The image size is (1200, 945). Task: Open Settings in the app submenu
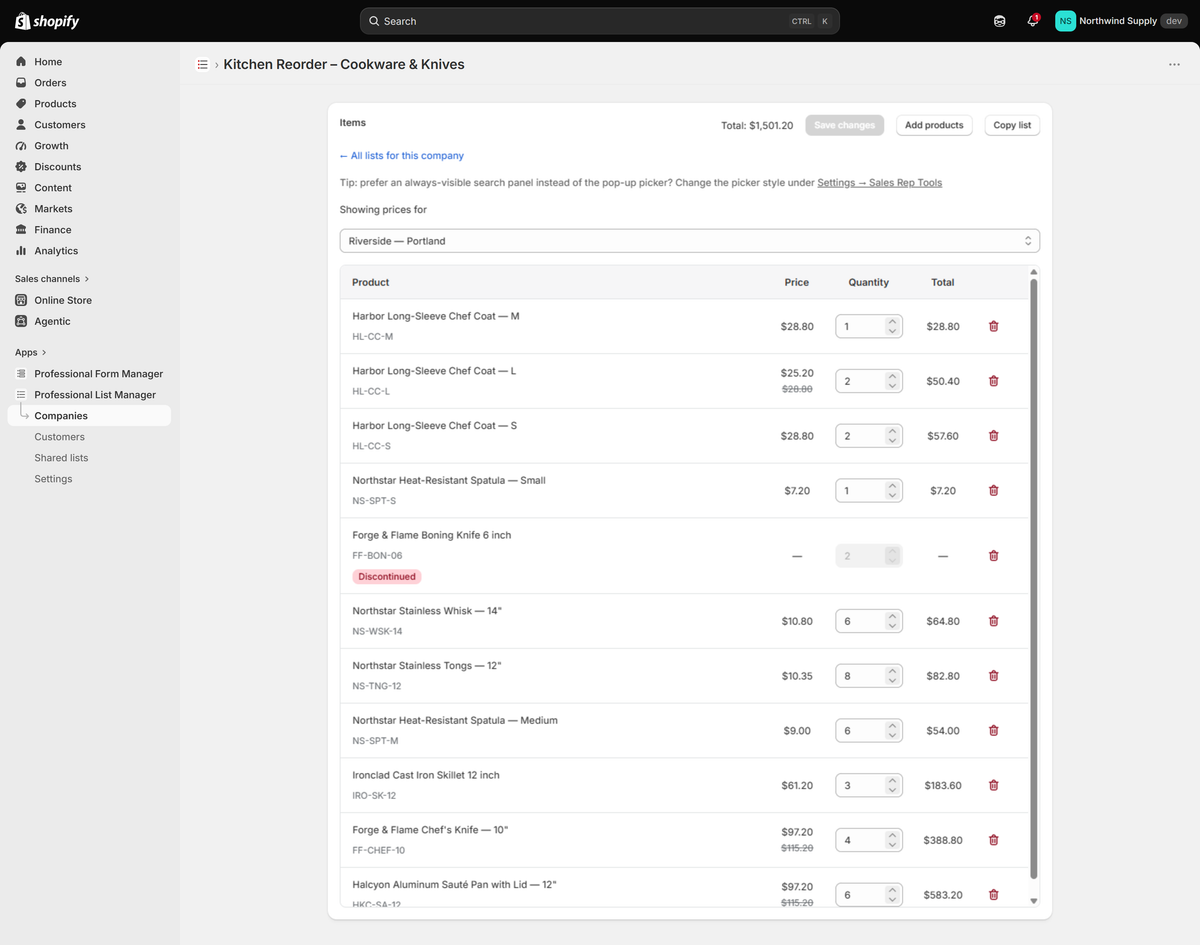click(90, 479)
